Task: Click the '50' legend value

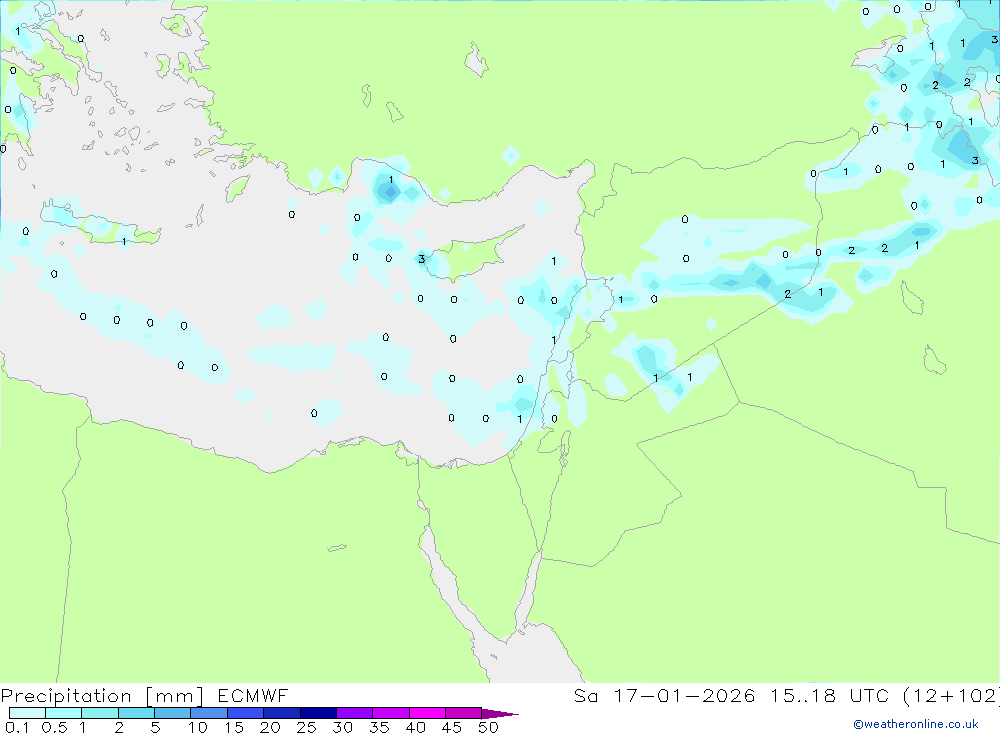Action: point(489,727)
